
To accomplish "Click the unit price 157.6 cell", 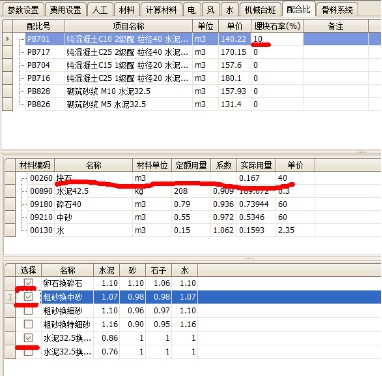I will click(x=235, y=65).
